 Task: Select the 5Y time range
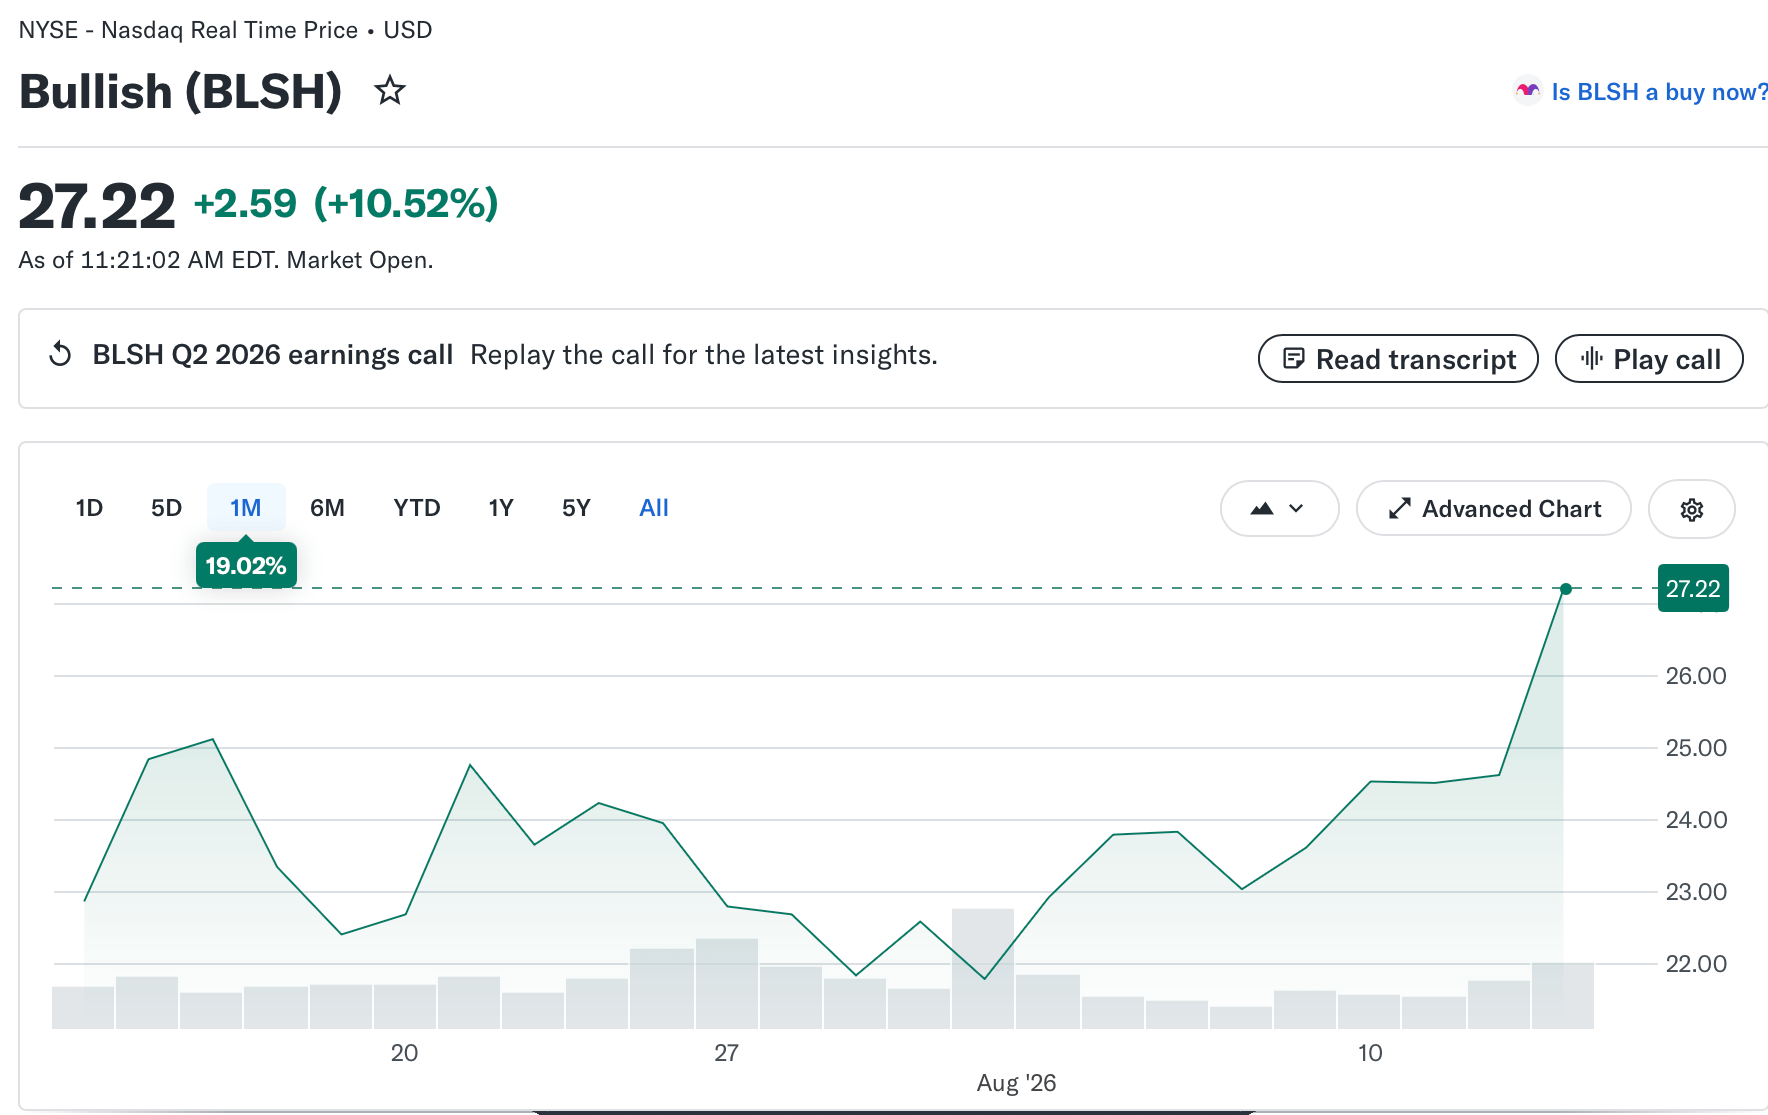(576, 508)
